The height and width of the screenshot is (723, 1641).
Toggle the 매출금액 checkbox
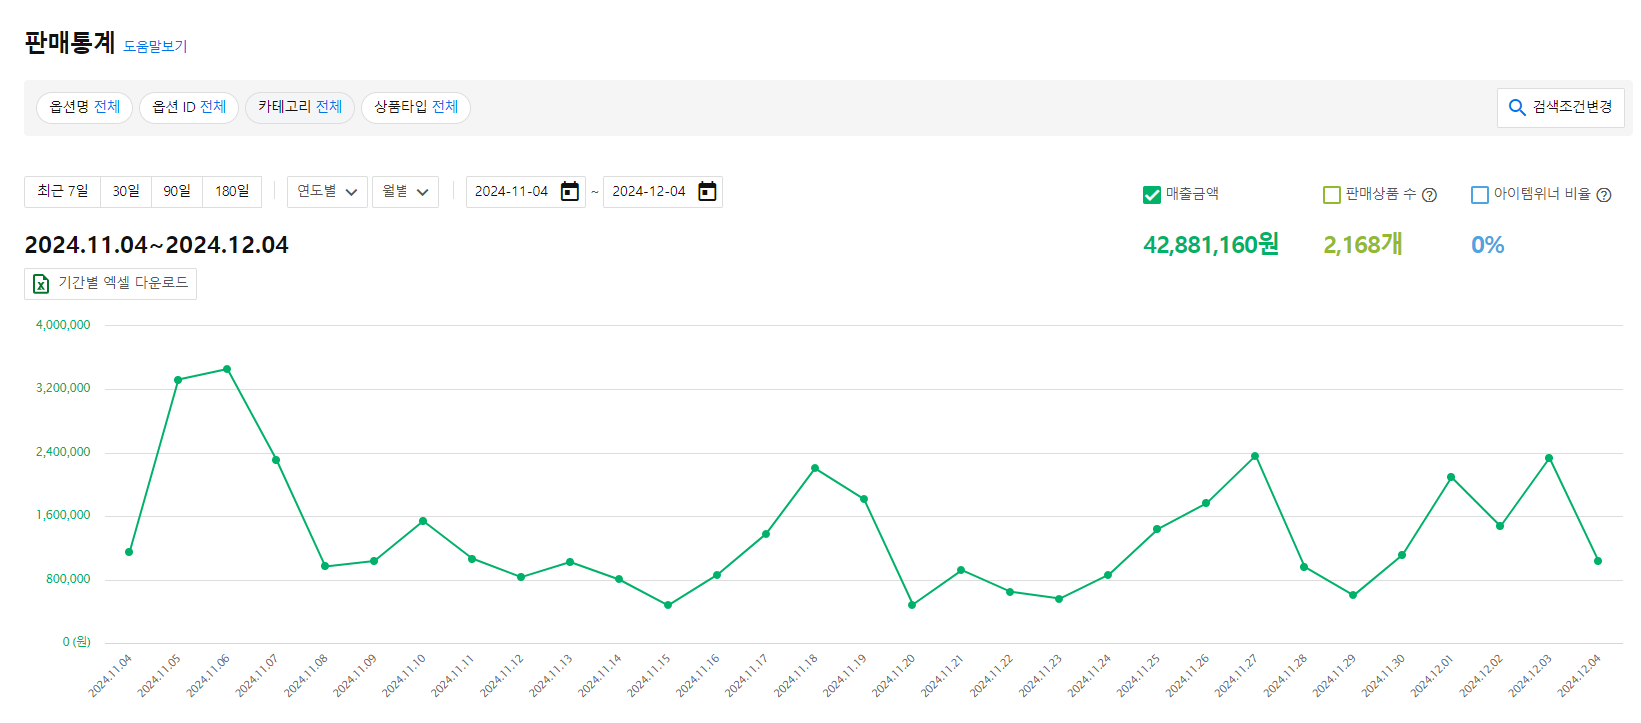point(1151,195)
